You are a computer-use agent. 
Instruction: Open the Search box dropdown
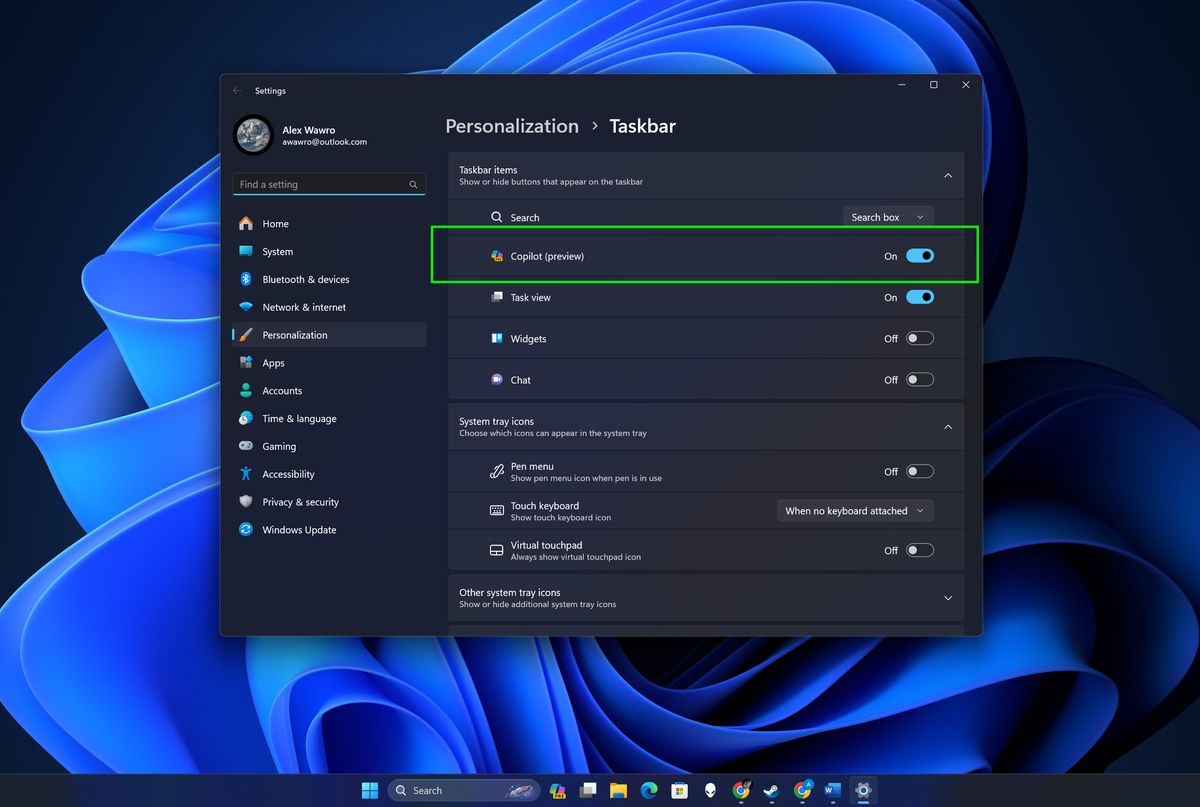point(887,217)
